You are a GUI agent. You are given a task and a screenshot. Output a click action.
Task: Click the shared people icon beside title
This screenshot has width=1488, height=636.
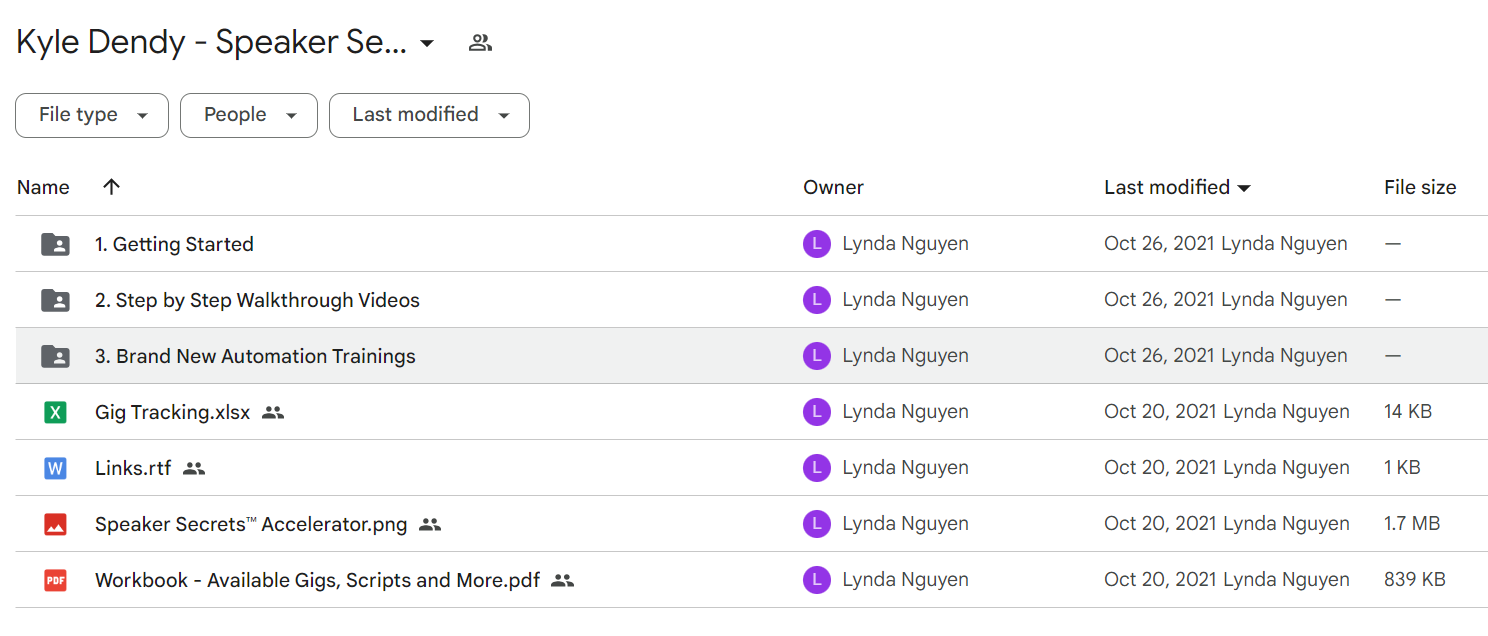481,43
